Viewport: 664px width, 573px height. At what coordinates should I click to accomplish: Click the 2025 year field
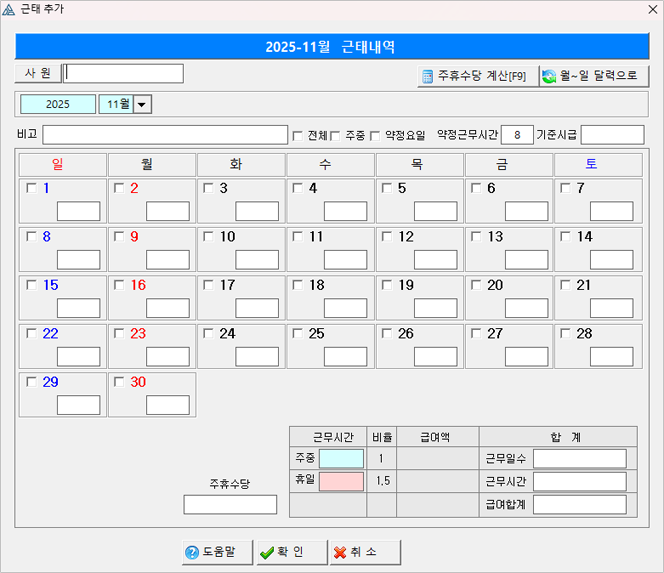pos(58,104)
